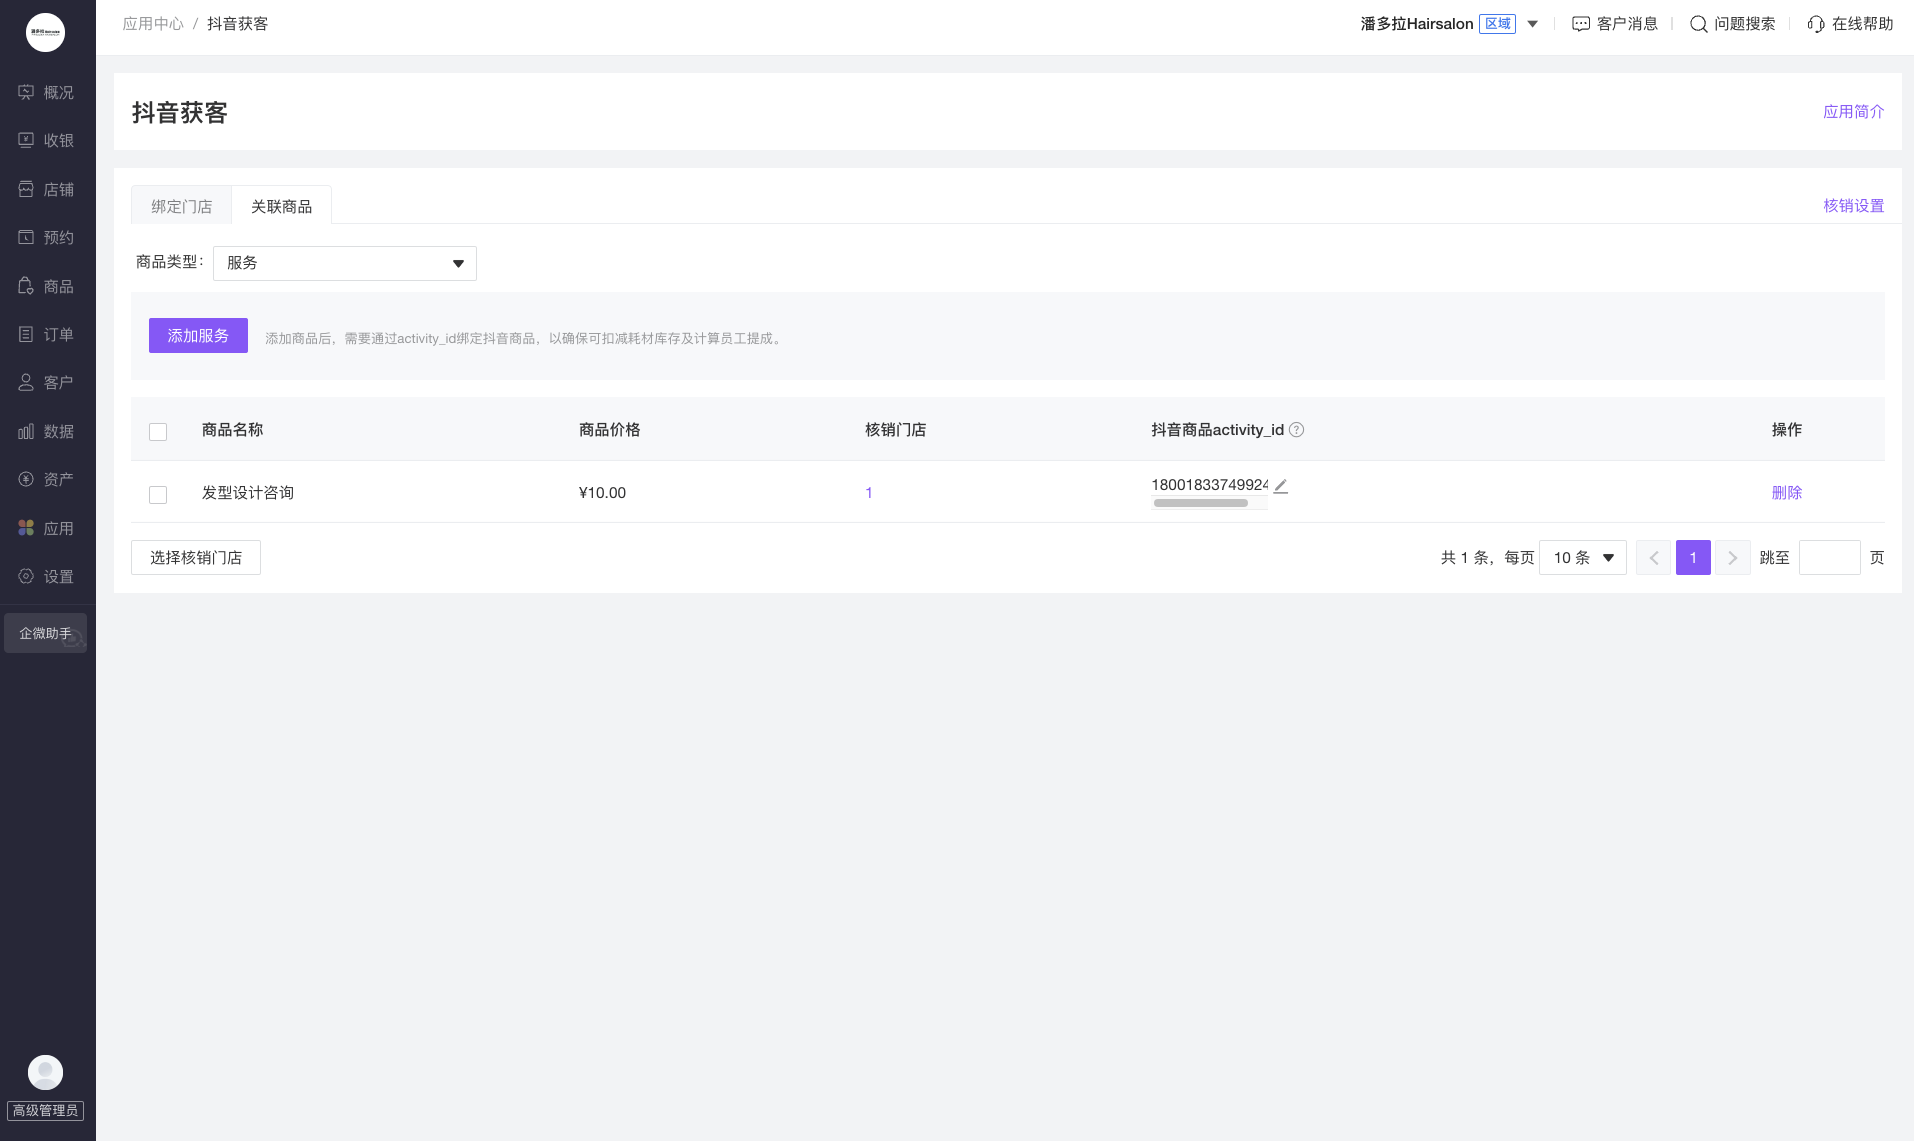Switch to the 绑定门店 tab
Screen dimensions: 1914x1141
tap(181, 206)
